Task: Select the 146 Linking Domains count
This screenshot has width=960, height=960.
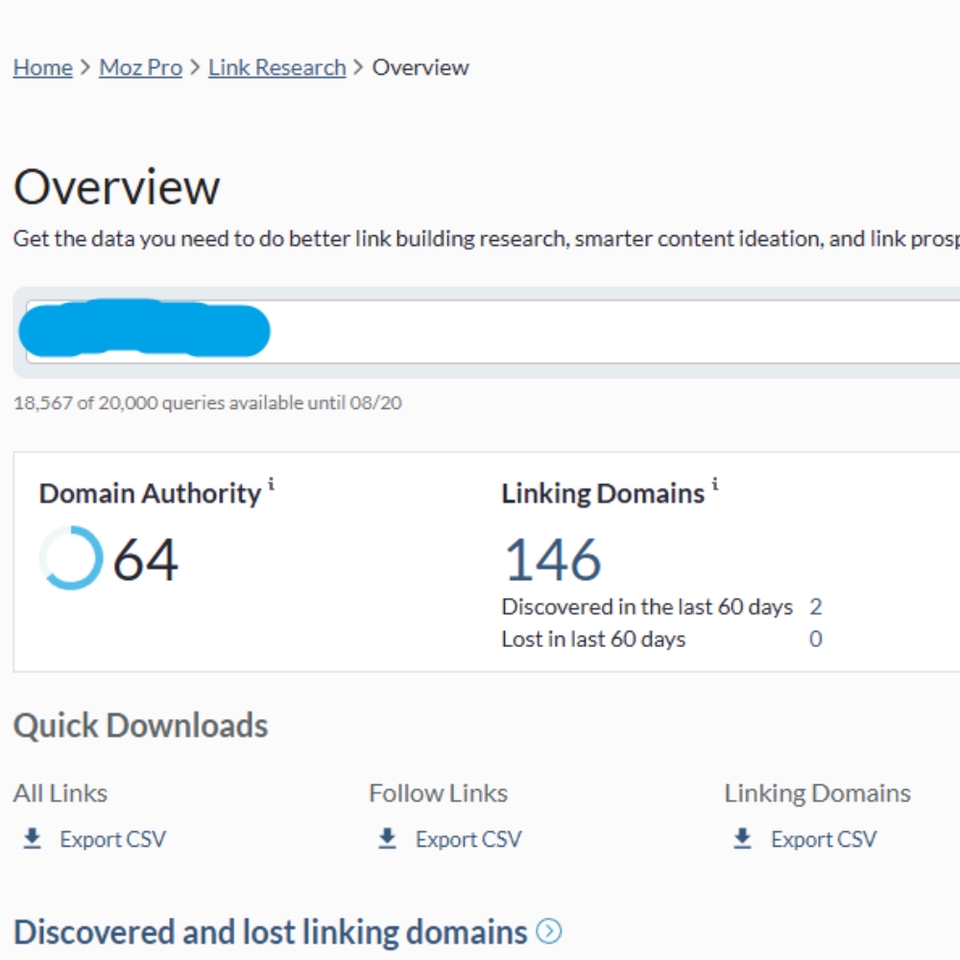Action: point(553,560)
